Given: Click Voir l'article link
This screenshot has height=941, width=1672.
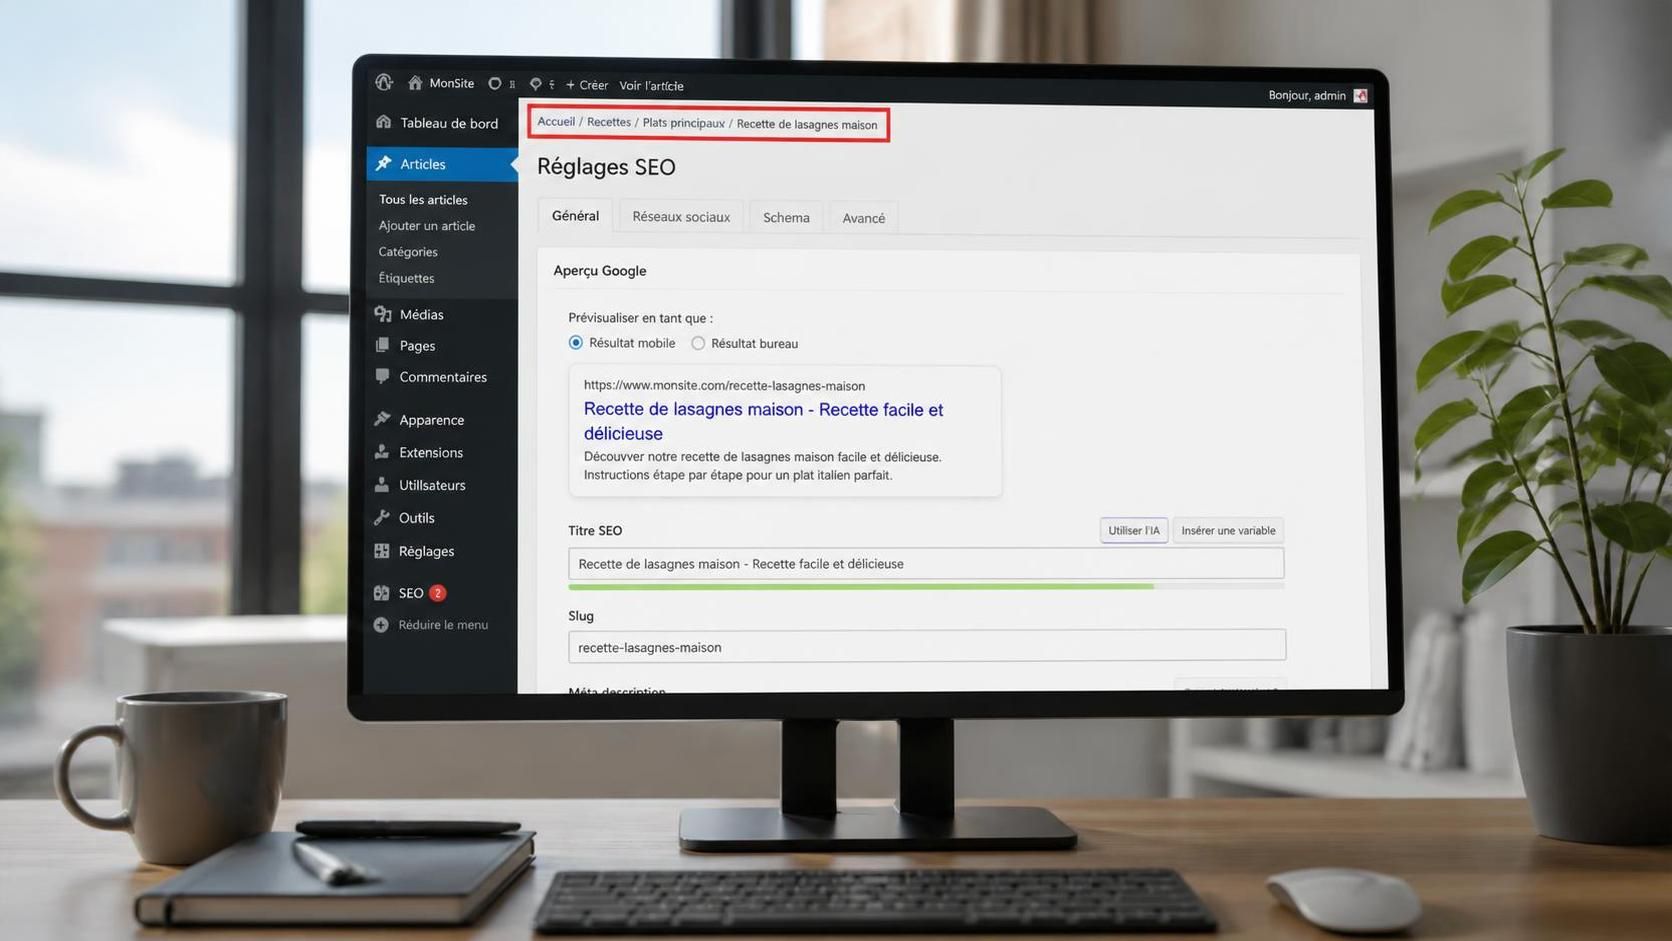Looking at the screenshot, I should (652, 86).
